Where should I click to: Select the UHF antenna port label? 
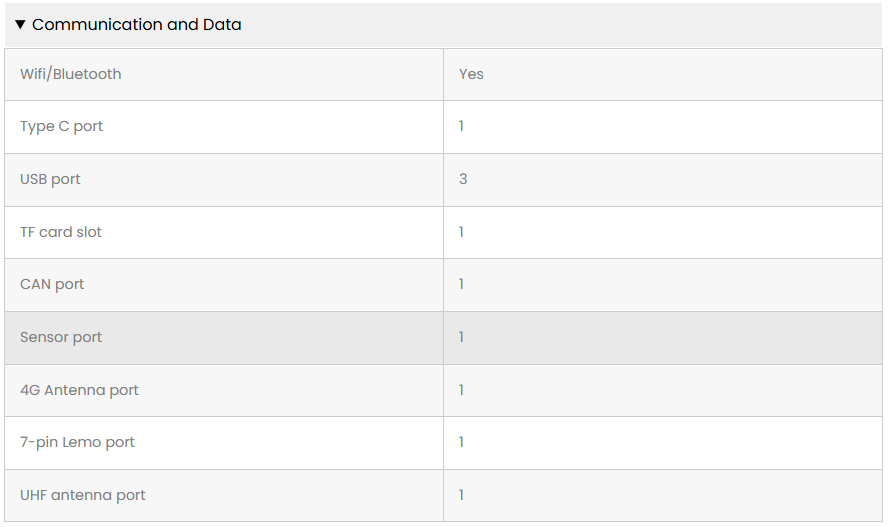coord(83,496)
